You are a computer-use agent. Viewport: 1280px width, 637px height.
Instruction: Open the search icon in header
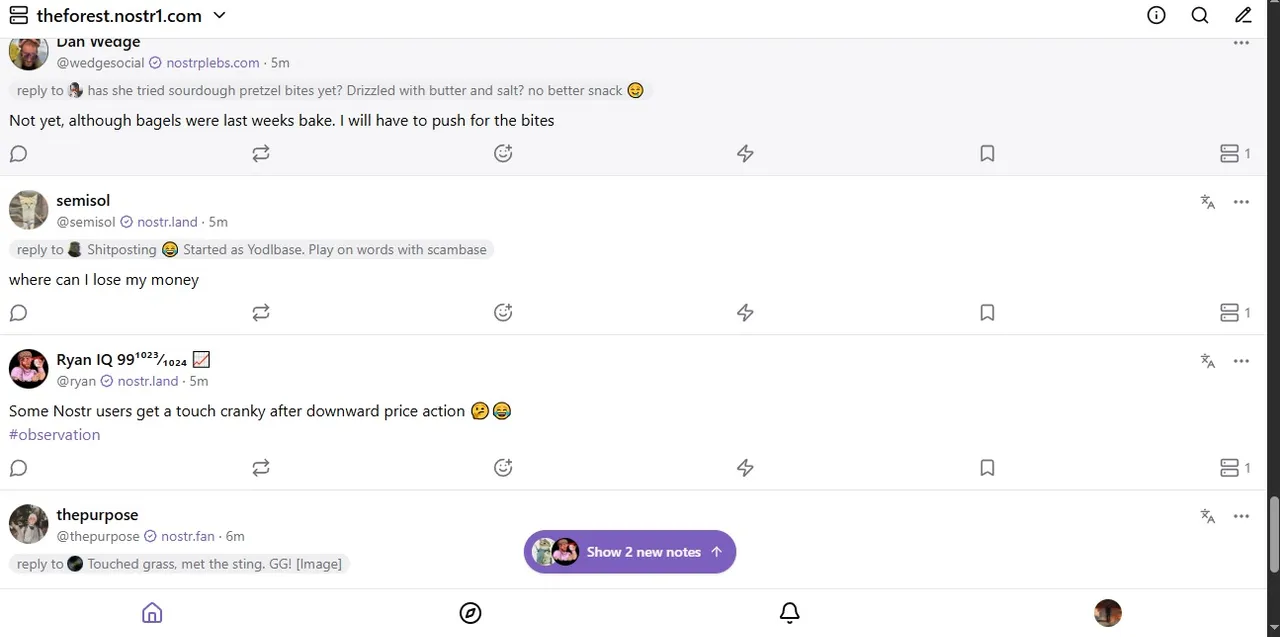click(x=1200, y=15)
